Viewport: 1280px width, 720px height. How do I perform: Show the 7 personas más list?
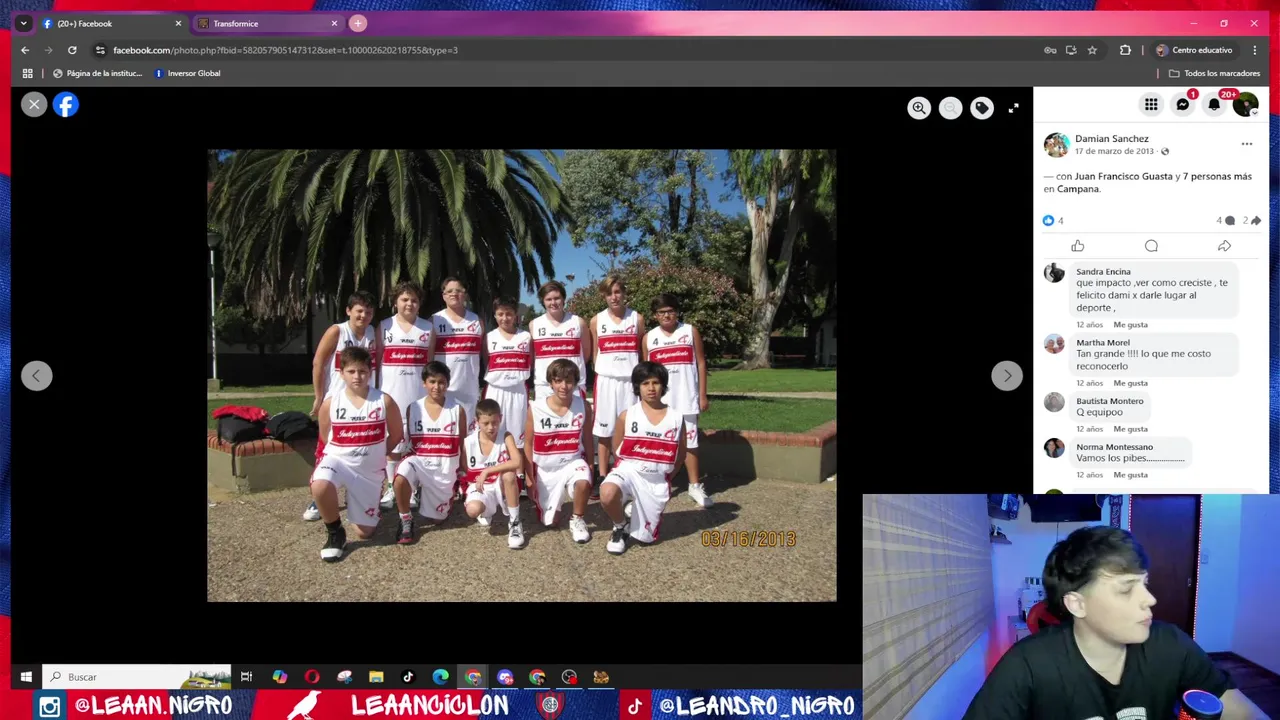tap(1217, 176)
